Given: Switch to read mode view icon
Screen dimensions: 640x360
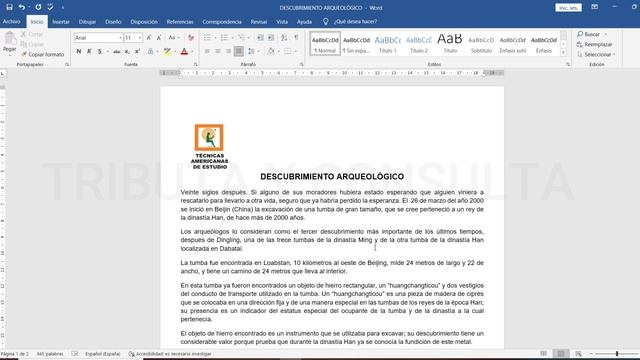Looking at the screenshot, I should tap(543, 353).
